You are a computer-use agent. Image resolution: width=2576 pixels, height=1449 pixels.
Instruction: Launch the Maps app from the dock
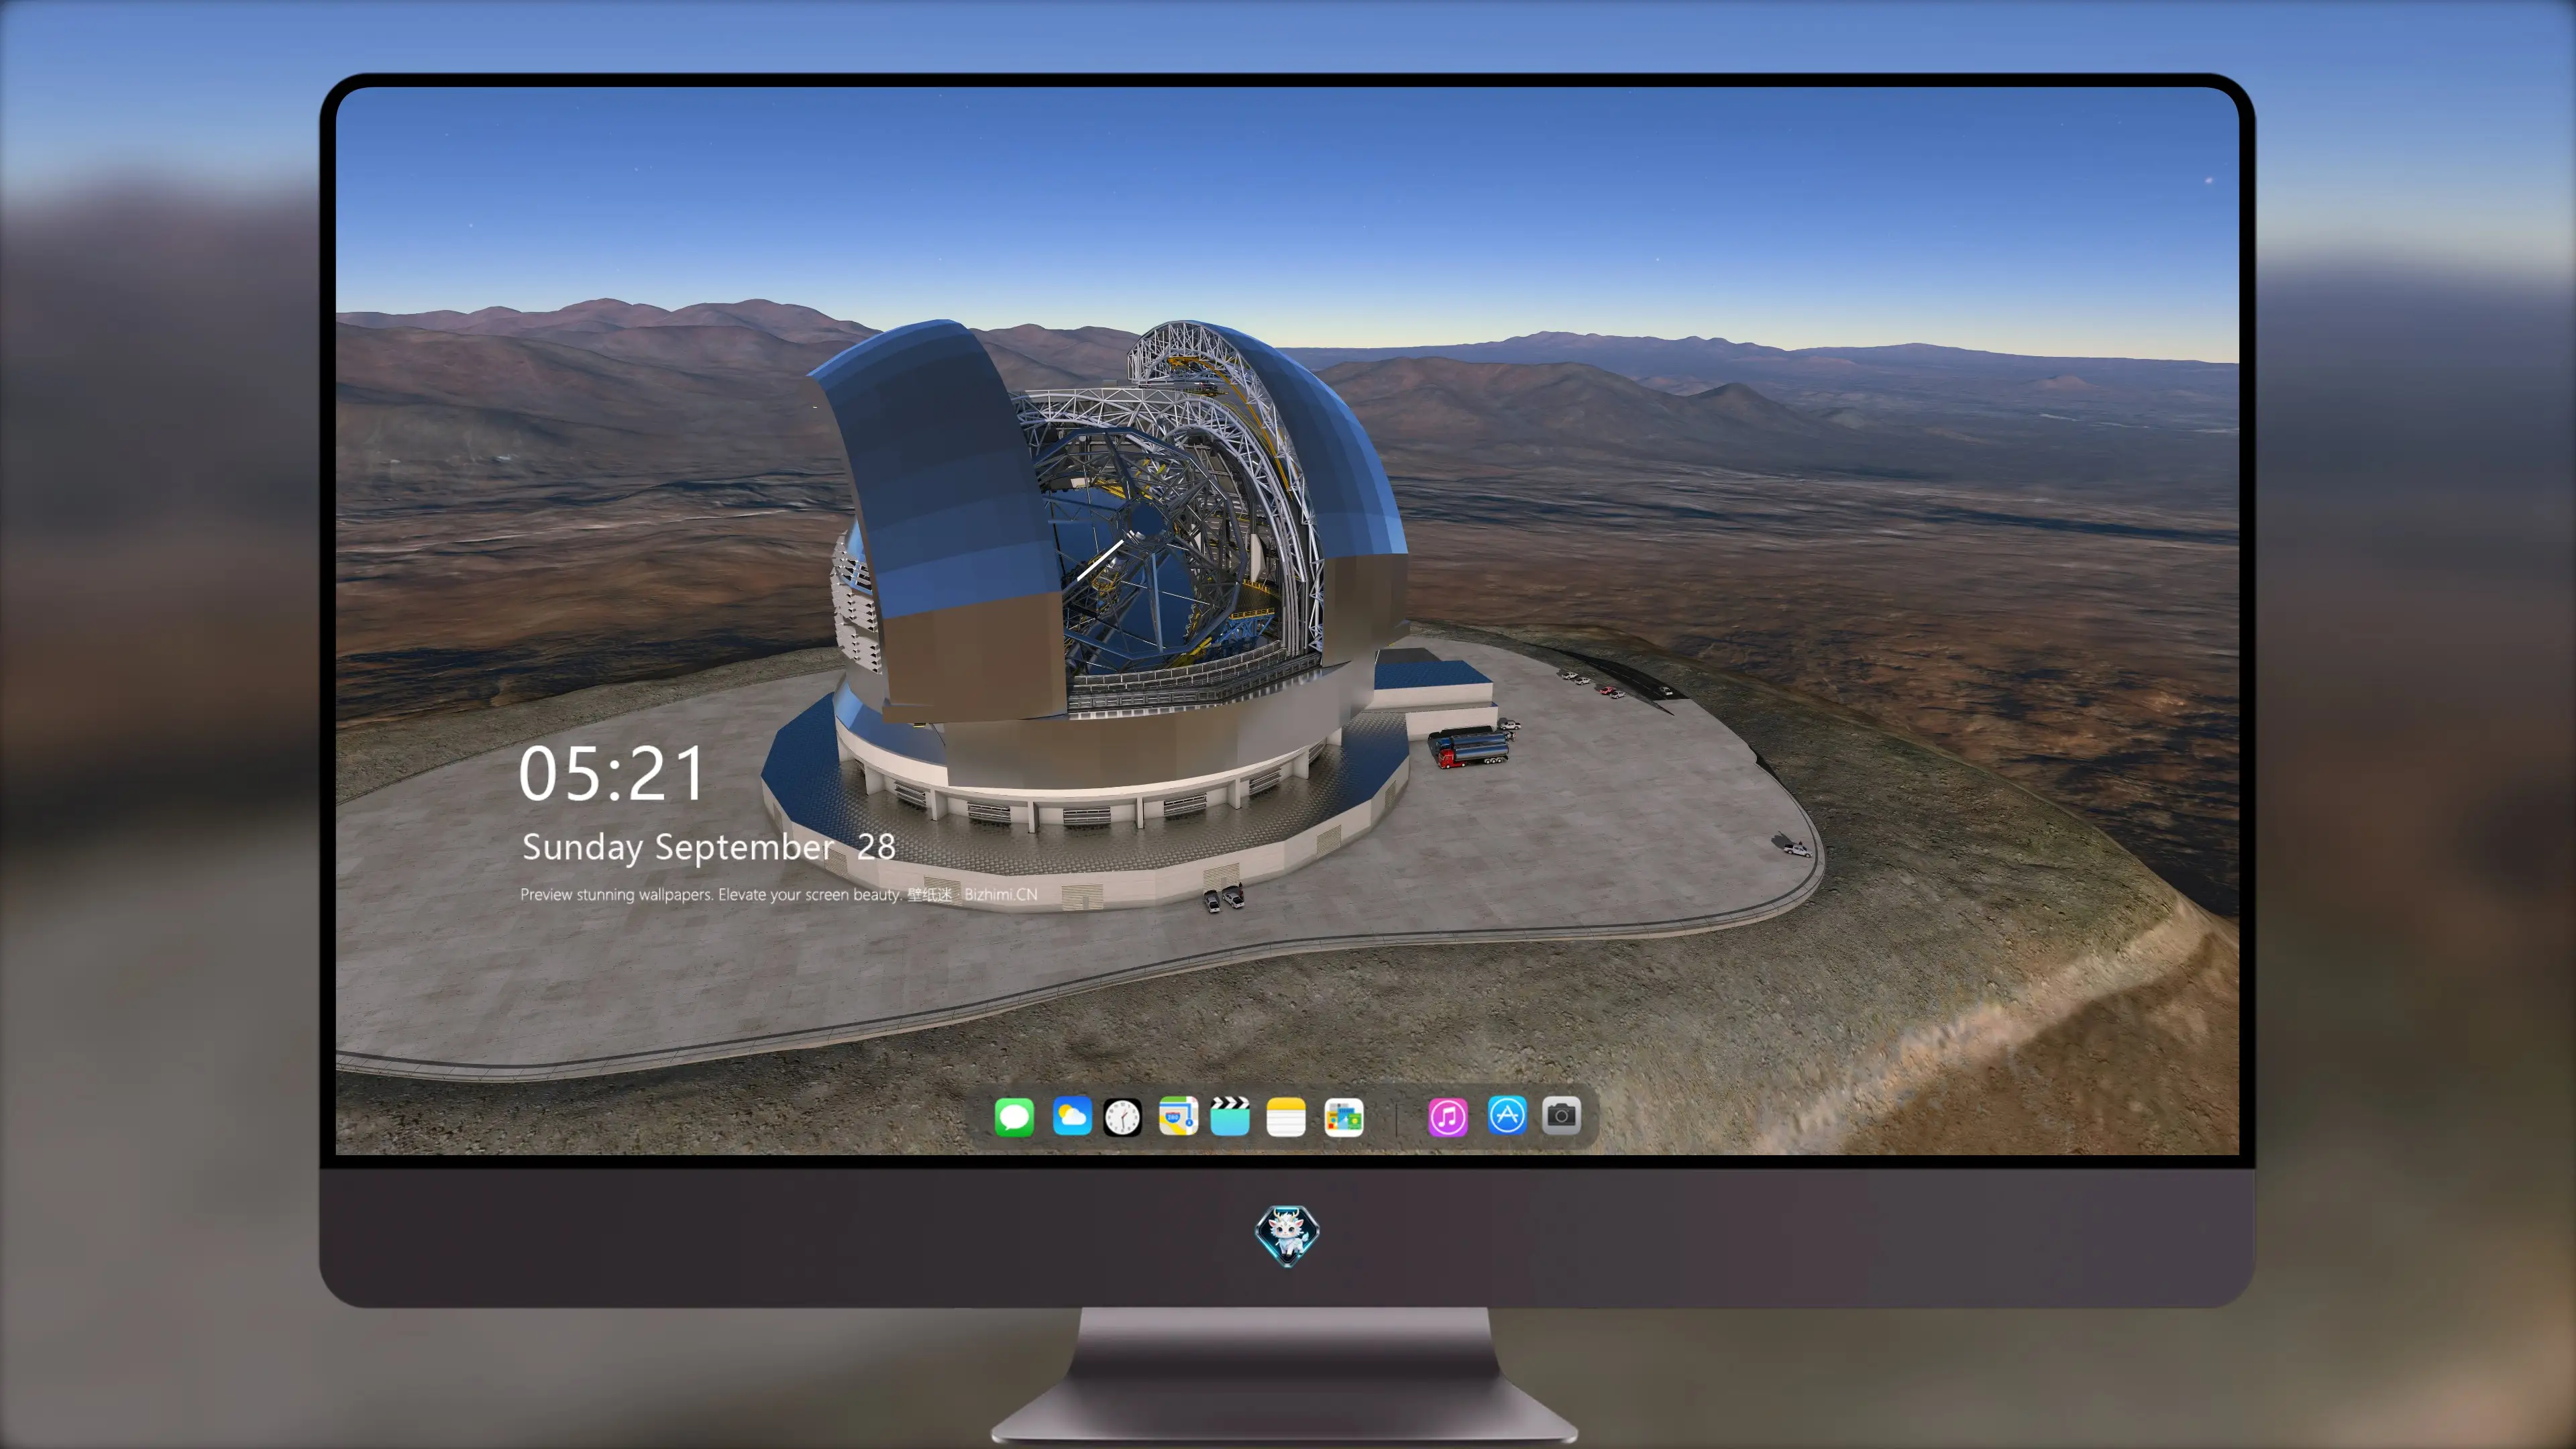tap(1178, 1116)
